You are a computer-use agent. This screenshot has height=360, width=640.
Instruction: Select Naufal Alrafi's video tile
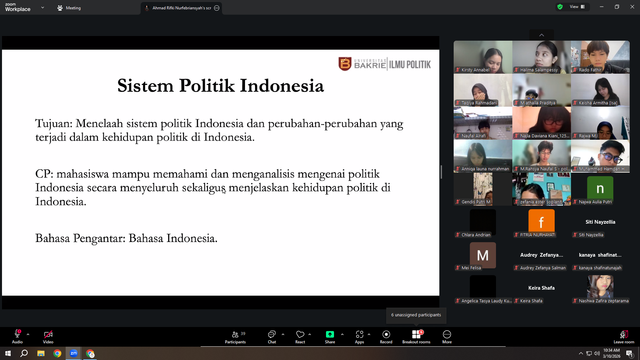483,123
